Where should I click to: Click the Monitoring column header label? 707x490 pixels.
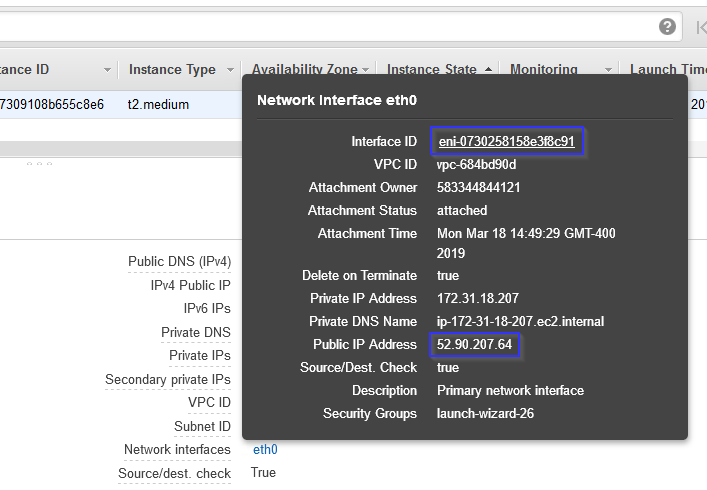tap(544, 69)
